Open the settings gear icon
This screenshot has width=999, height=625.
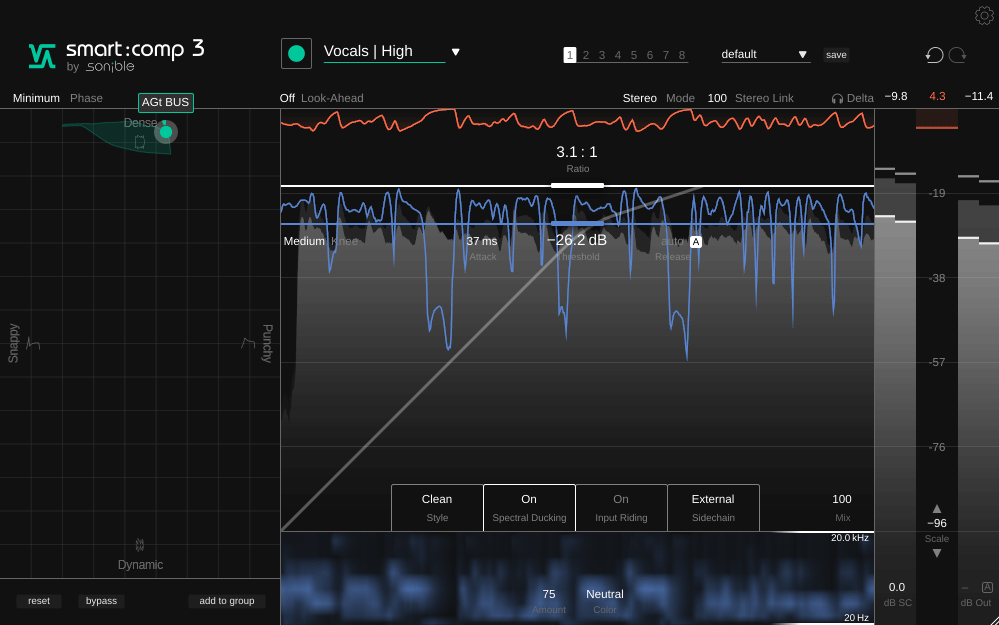point(984,15)
